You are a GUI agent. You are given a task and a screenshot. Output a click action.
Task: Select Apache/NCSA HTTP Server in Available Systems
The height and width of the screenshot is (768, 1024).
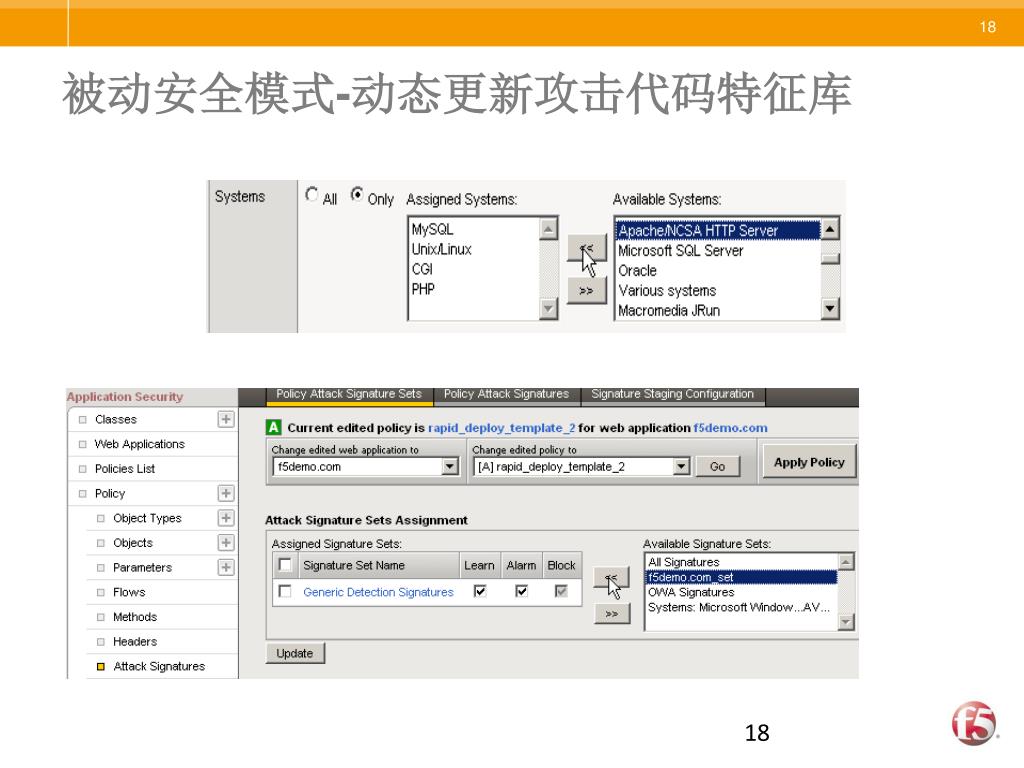pyautogui.click(x=717, y=231)
